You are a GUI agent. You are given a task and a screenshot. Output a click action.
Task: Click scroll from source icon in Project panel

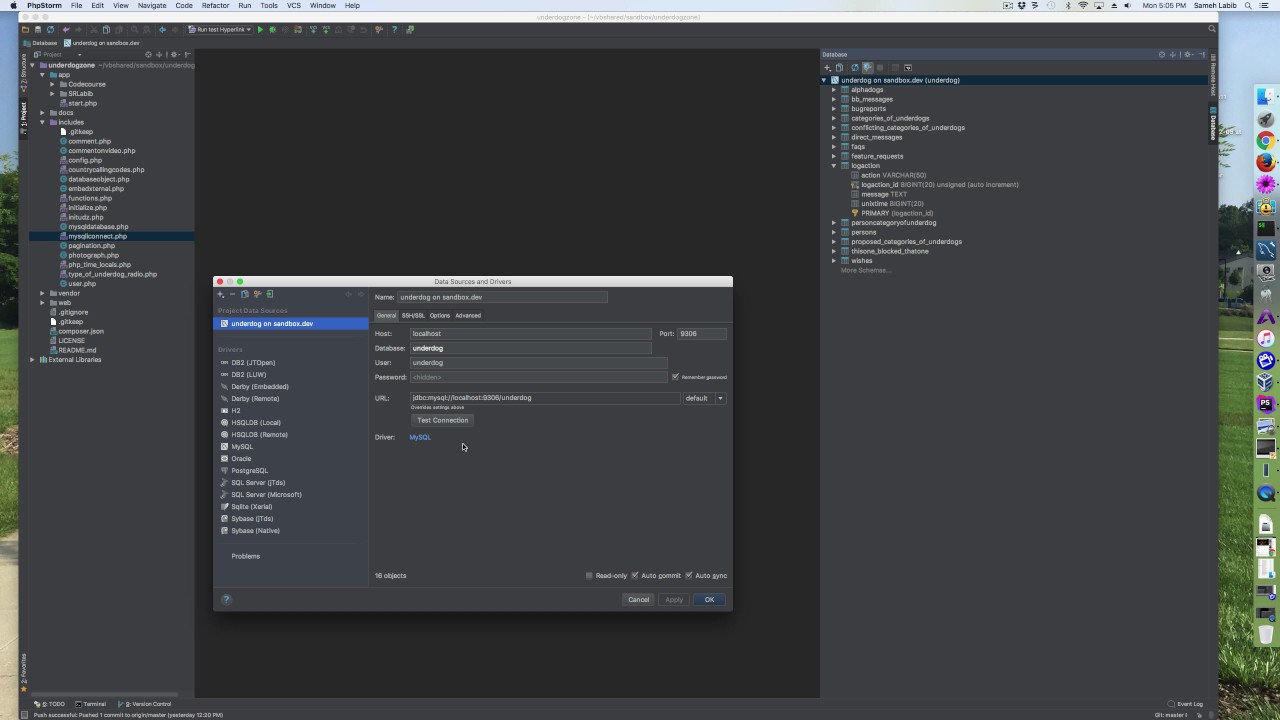pyautogui.click(x=148, y=54)
